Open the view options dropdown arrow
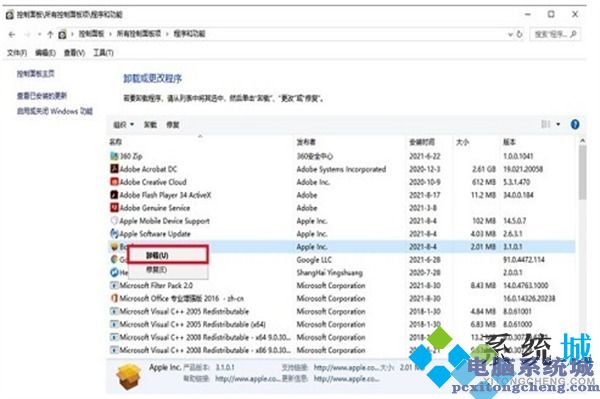Image resolution: width=600 pixels, height=399 pixels. pyautogui.click(x=558, y=124)
